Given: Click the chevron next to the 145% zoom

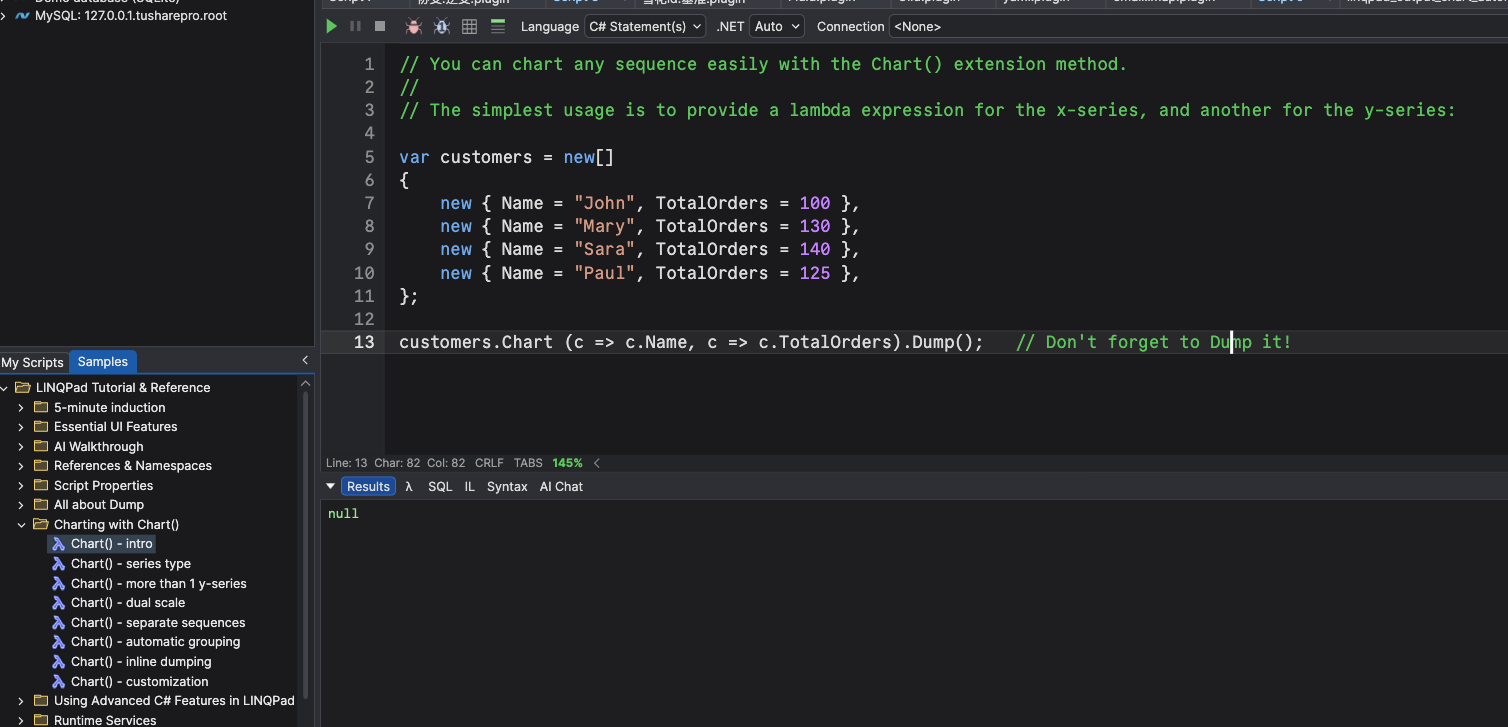Looking at the screenshot, I should [597, 463].
